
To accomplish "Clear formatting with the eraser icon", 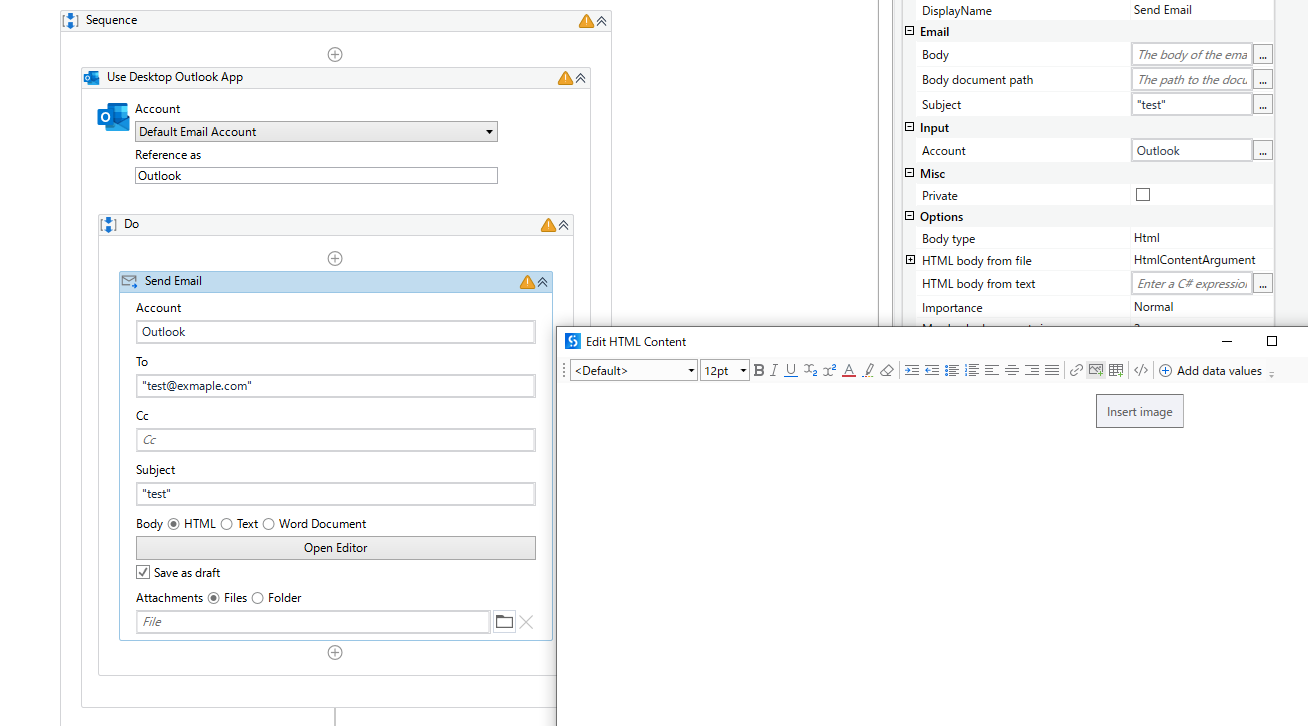I will (x=886, y=370).
